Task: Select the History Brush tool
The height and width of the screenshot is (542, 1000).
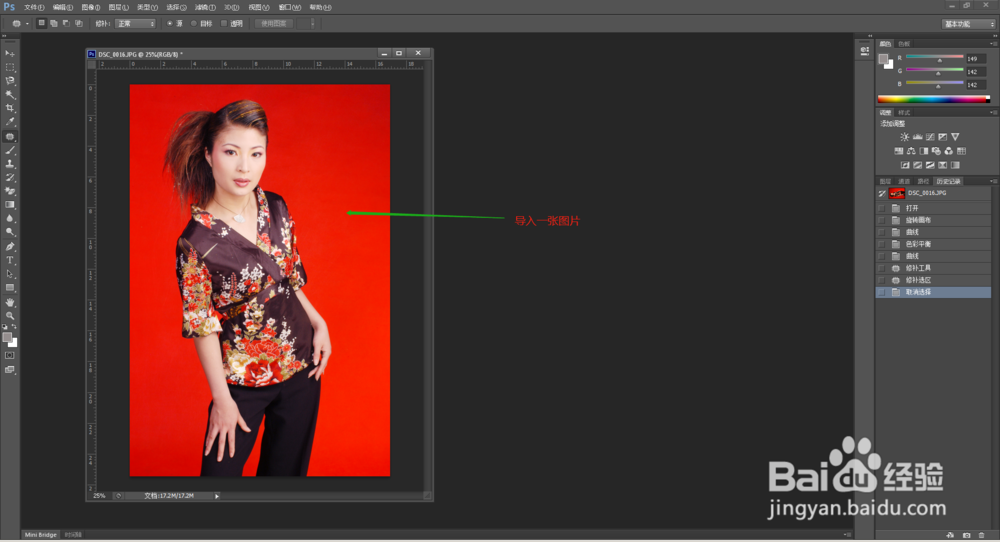Action: click(10, 178)
